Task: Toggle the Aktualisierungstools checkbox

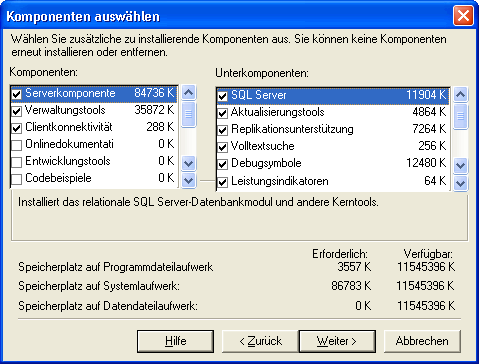Action: pyautogui.click(x=223, y=113)
